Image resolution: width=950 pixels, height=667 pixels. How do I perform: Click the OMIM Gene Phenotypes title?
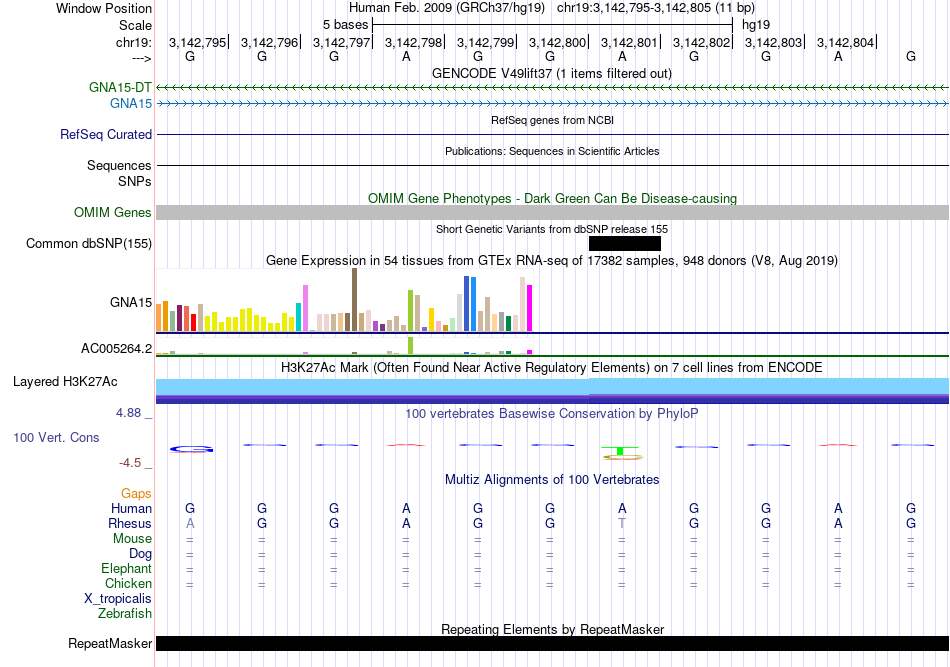[553, 198]
